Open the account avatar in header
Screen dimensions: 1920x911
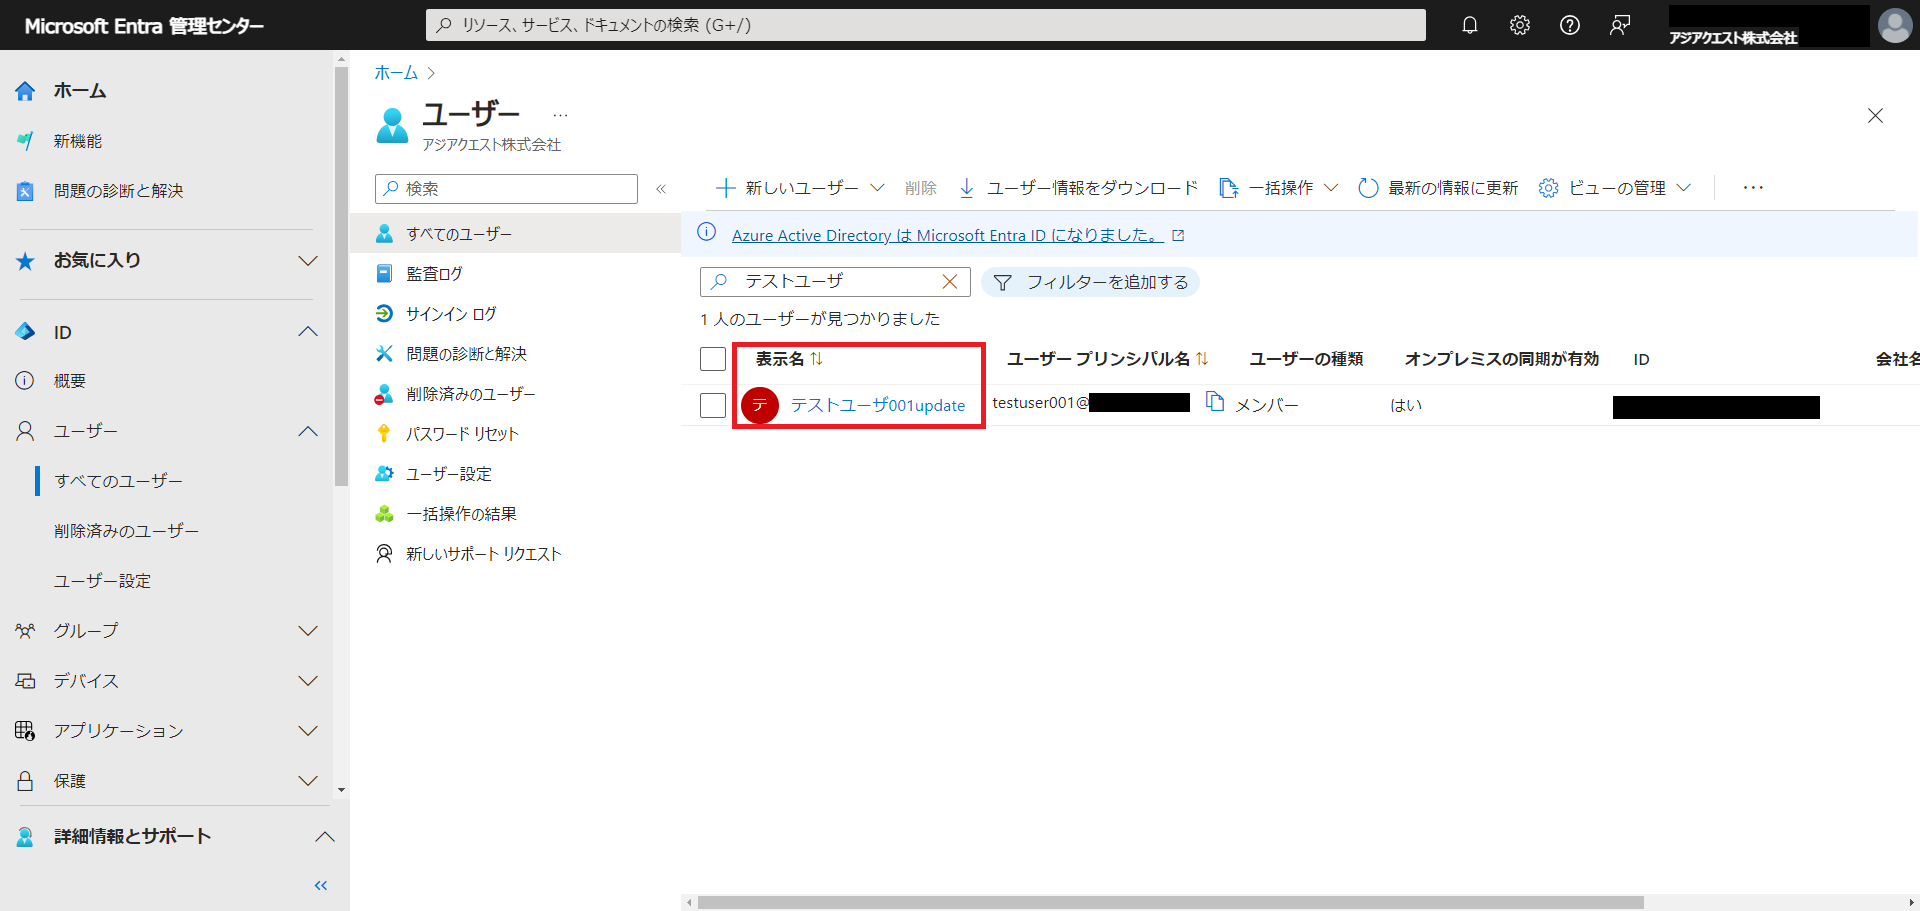1894,25
